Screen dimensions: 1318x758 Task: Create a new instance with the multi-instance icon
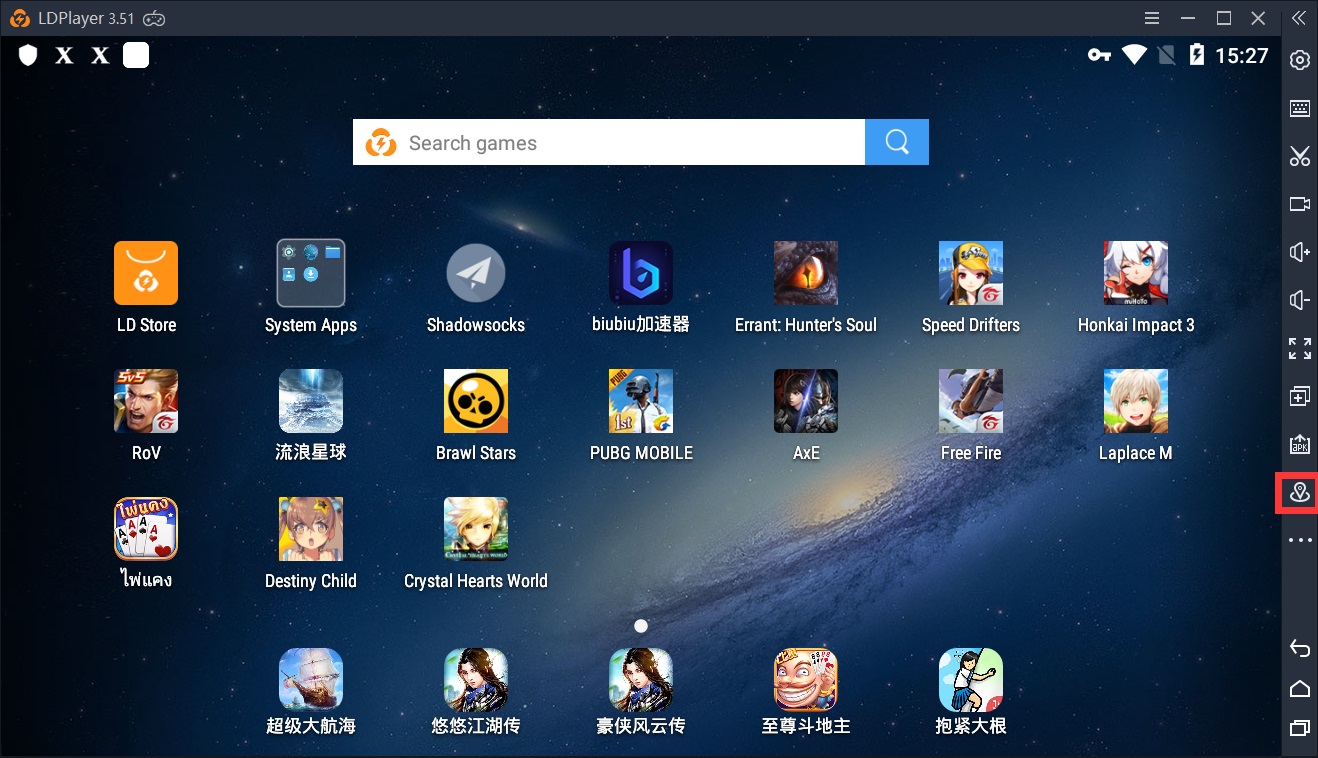(1297, 395)
